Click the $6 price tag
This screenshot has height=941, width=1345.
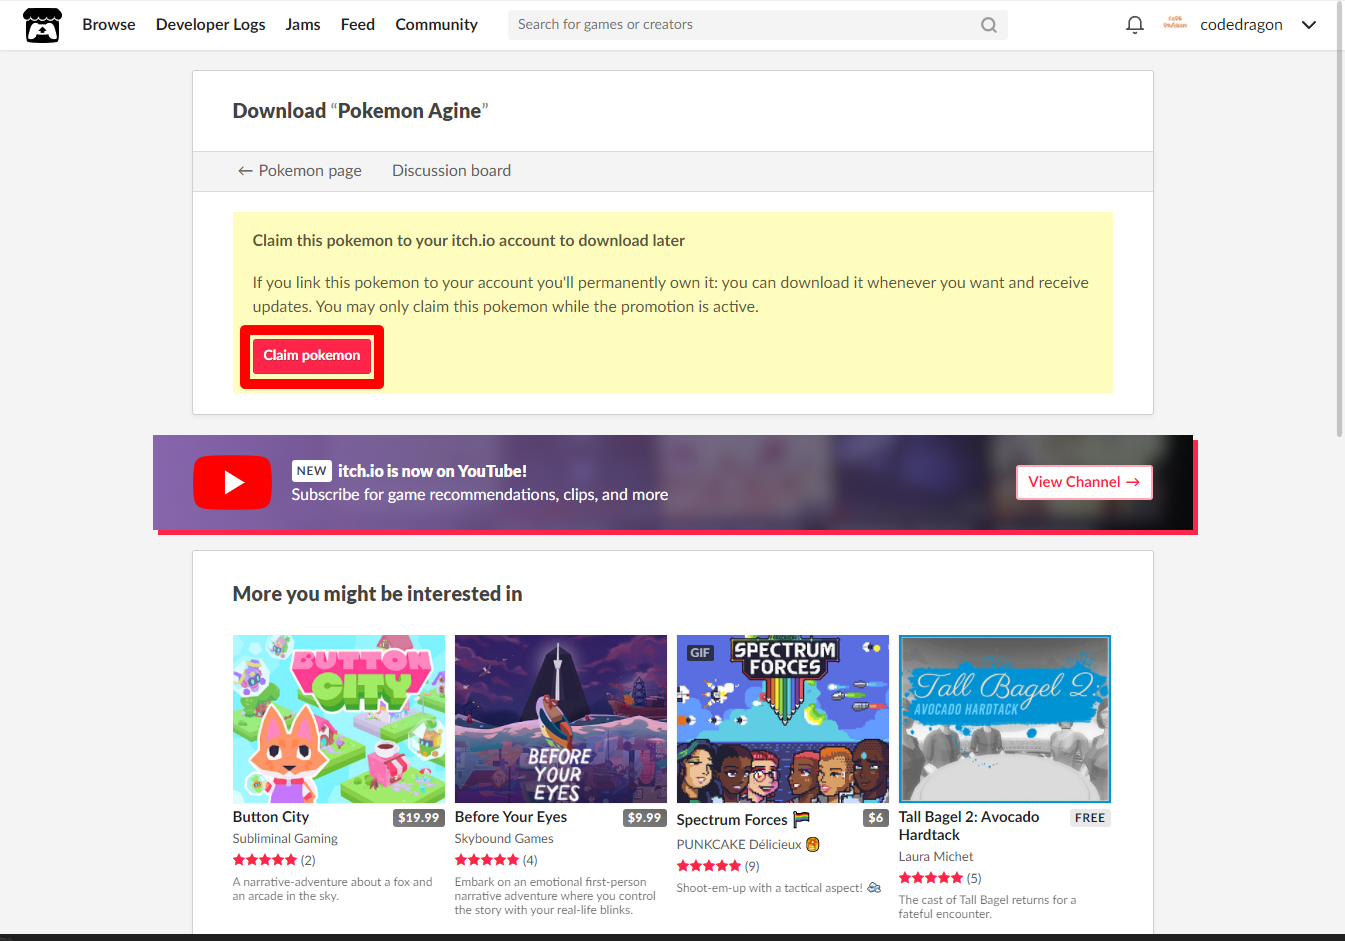point(876,818)
